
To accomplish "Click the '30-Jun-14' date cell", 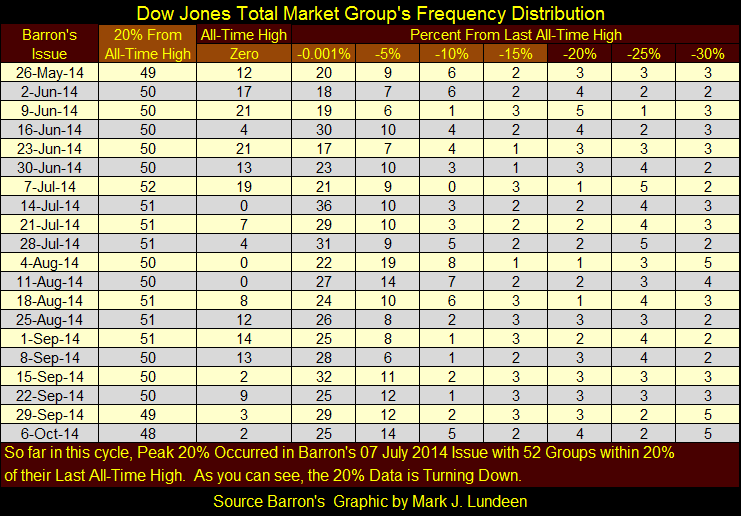I will tap(49, 167).
